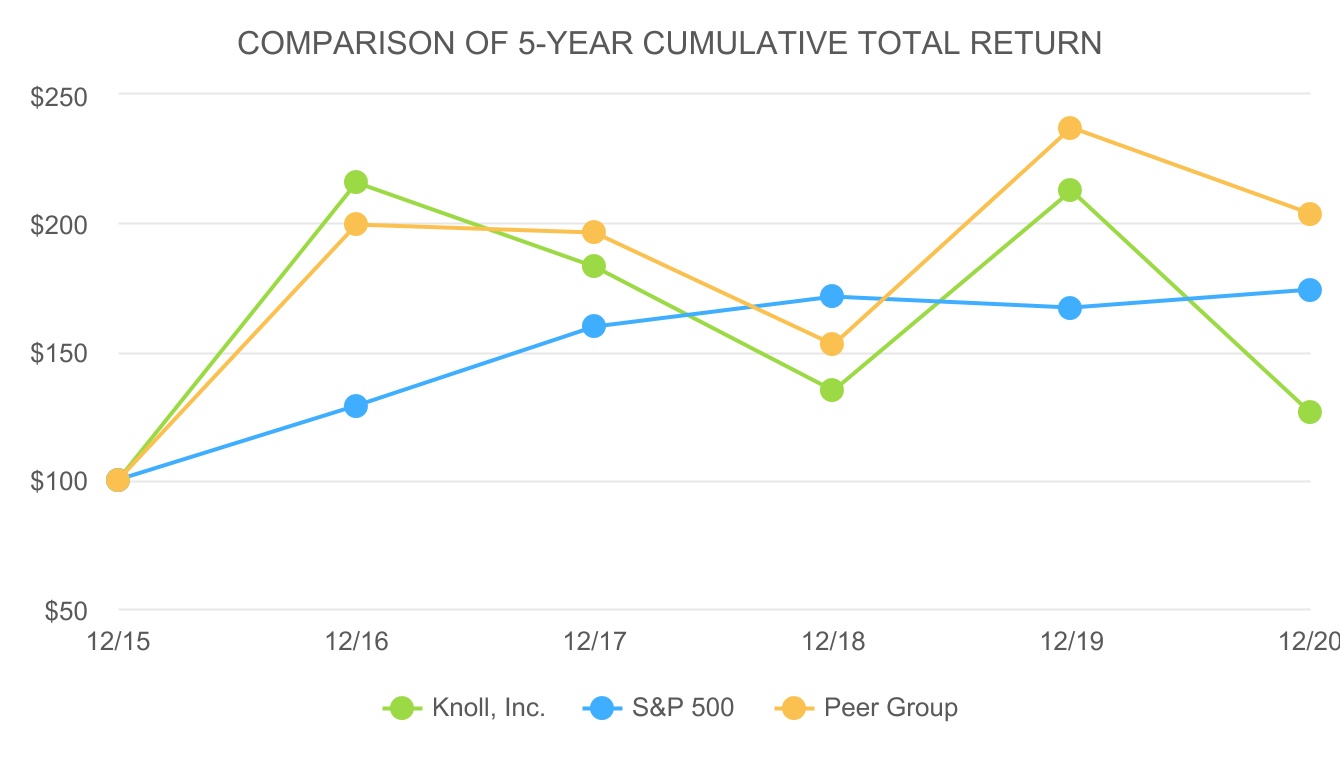Click the green Knoll, Inc. legend marker
The width and height of the screenshot is (1340, 760).
(404, 708)
